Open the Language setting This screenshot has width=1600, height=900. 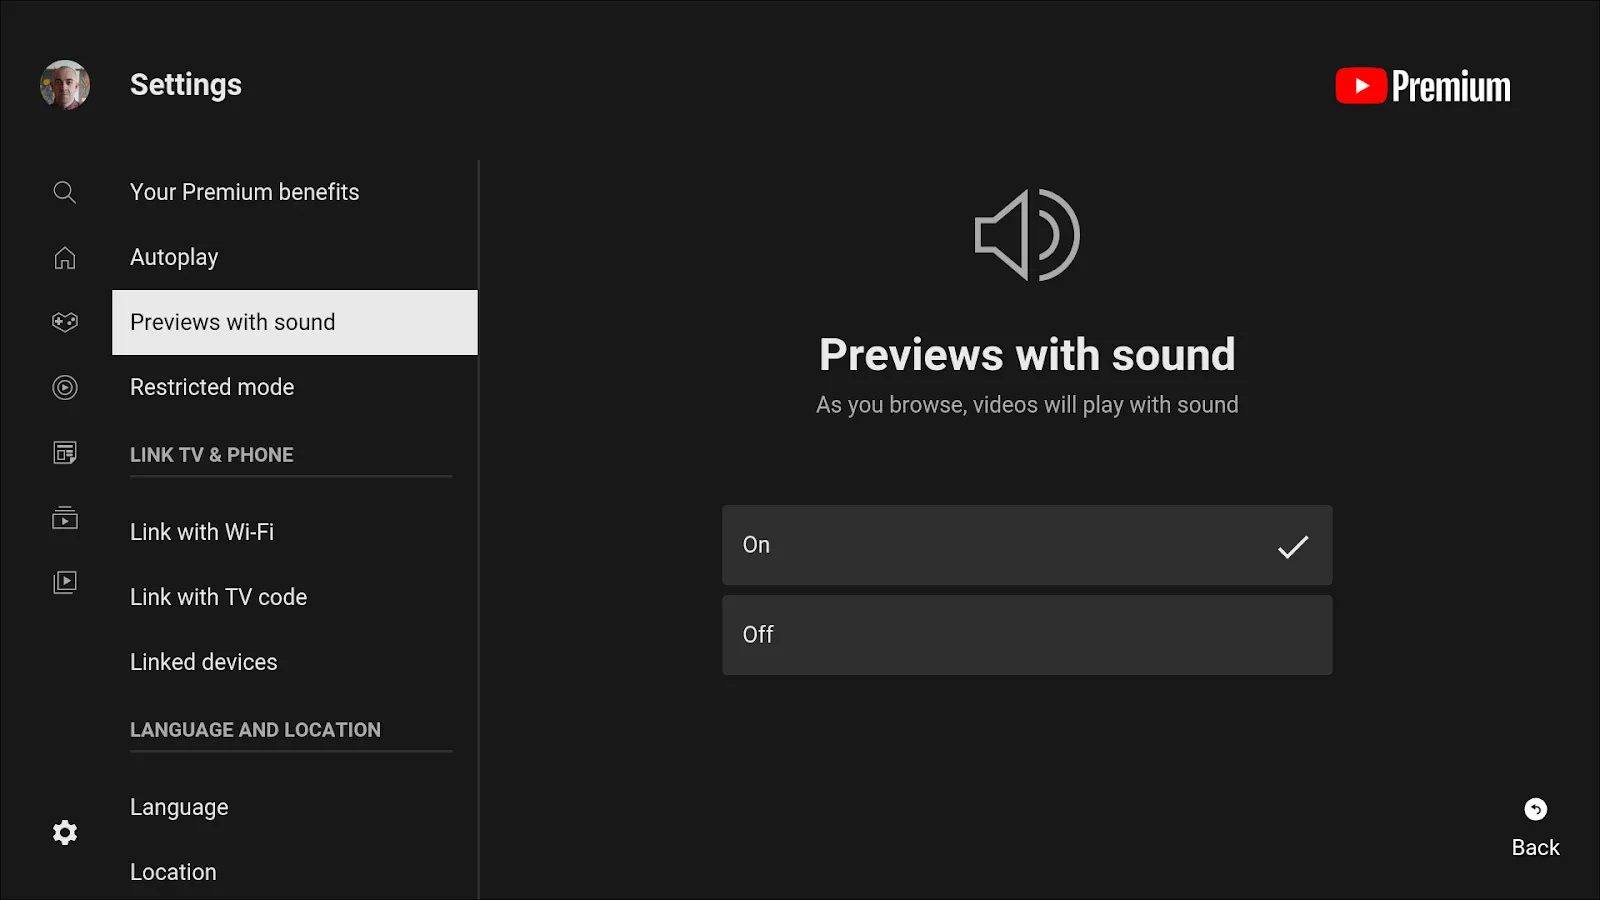tap(180, 807)
